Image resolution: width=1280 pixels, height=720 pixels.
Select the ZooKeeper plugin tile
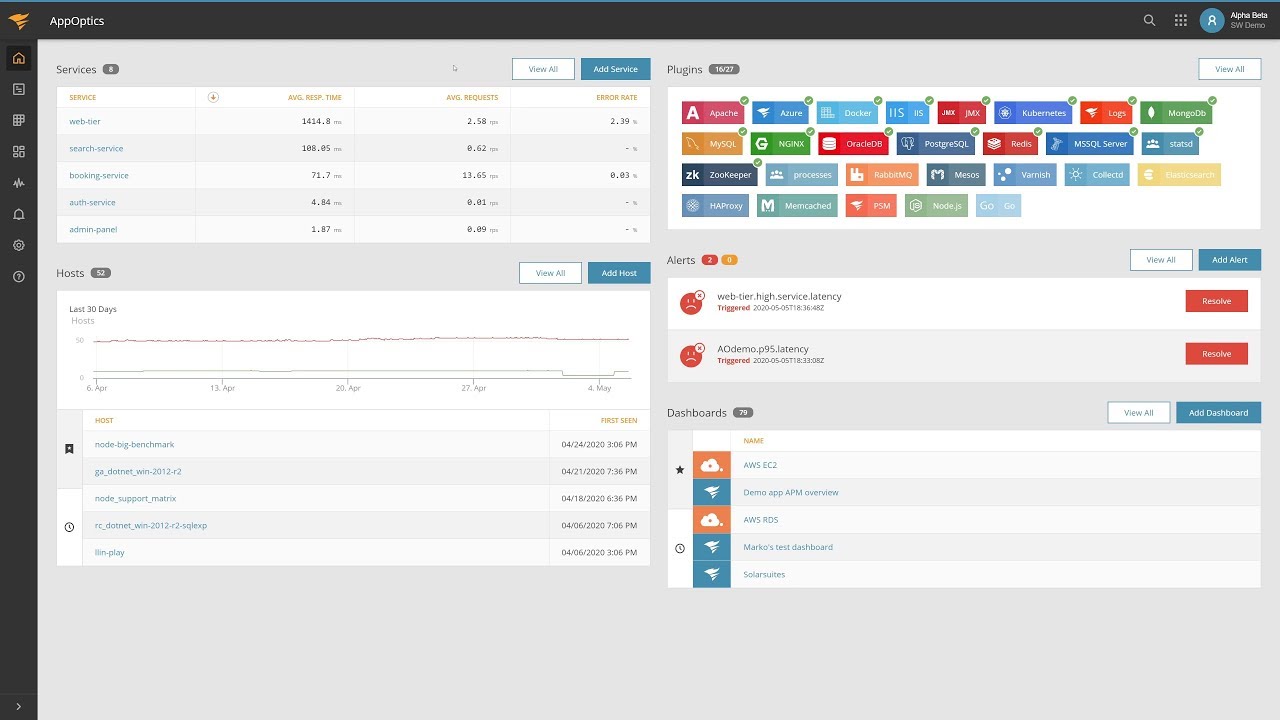pyautogui.click(x=720, y=175)
